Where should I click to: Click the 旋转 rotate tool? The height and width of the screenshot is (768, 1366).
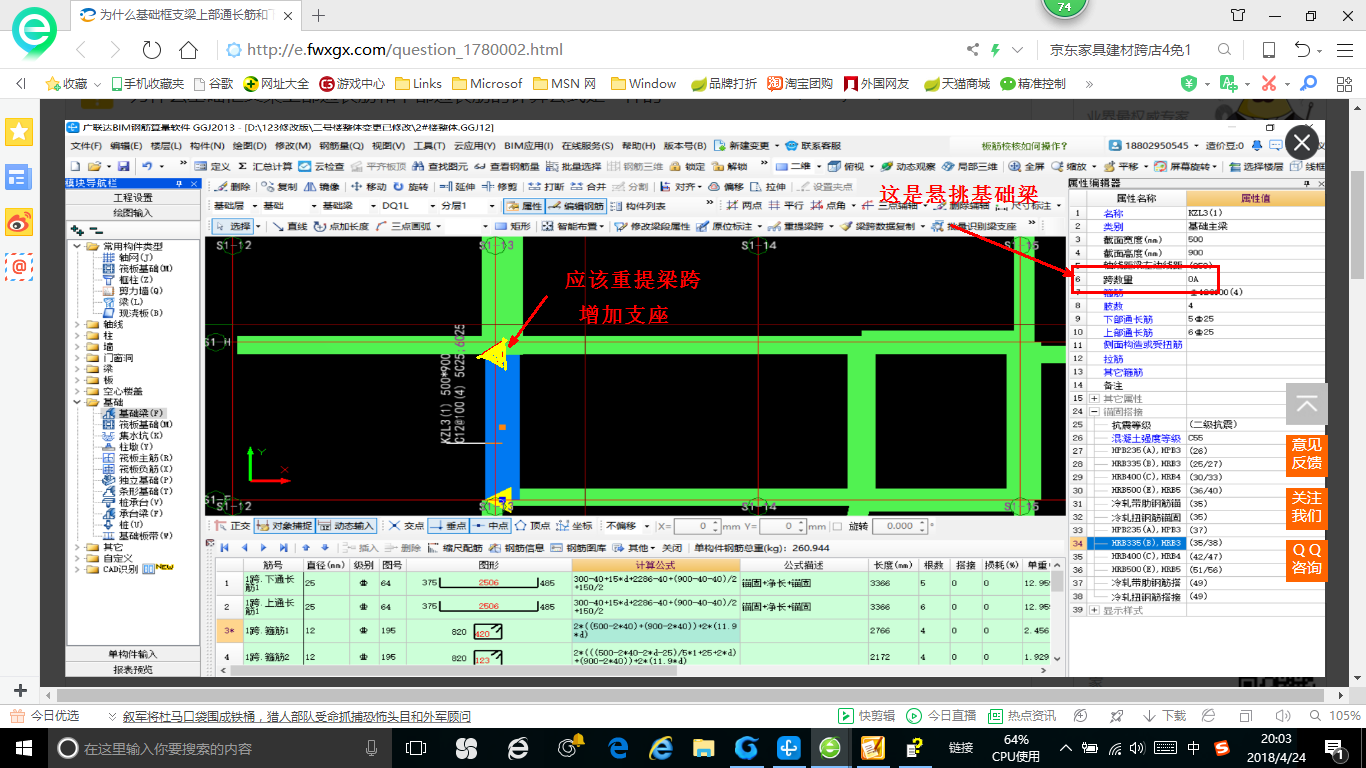pos(411,187)
